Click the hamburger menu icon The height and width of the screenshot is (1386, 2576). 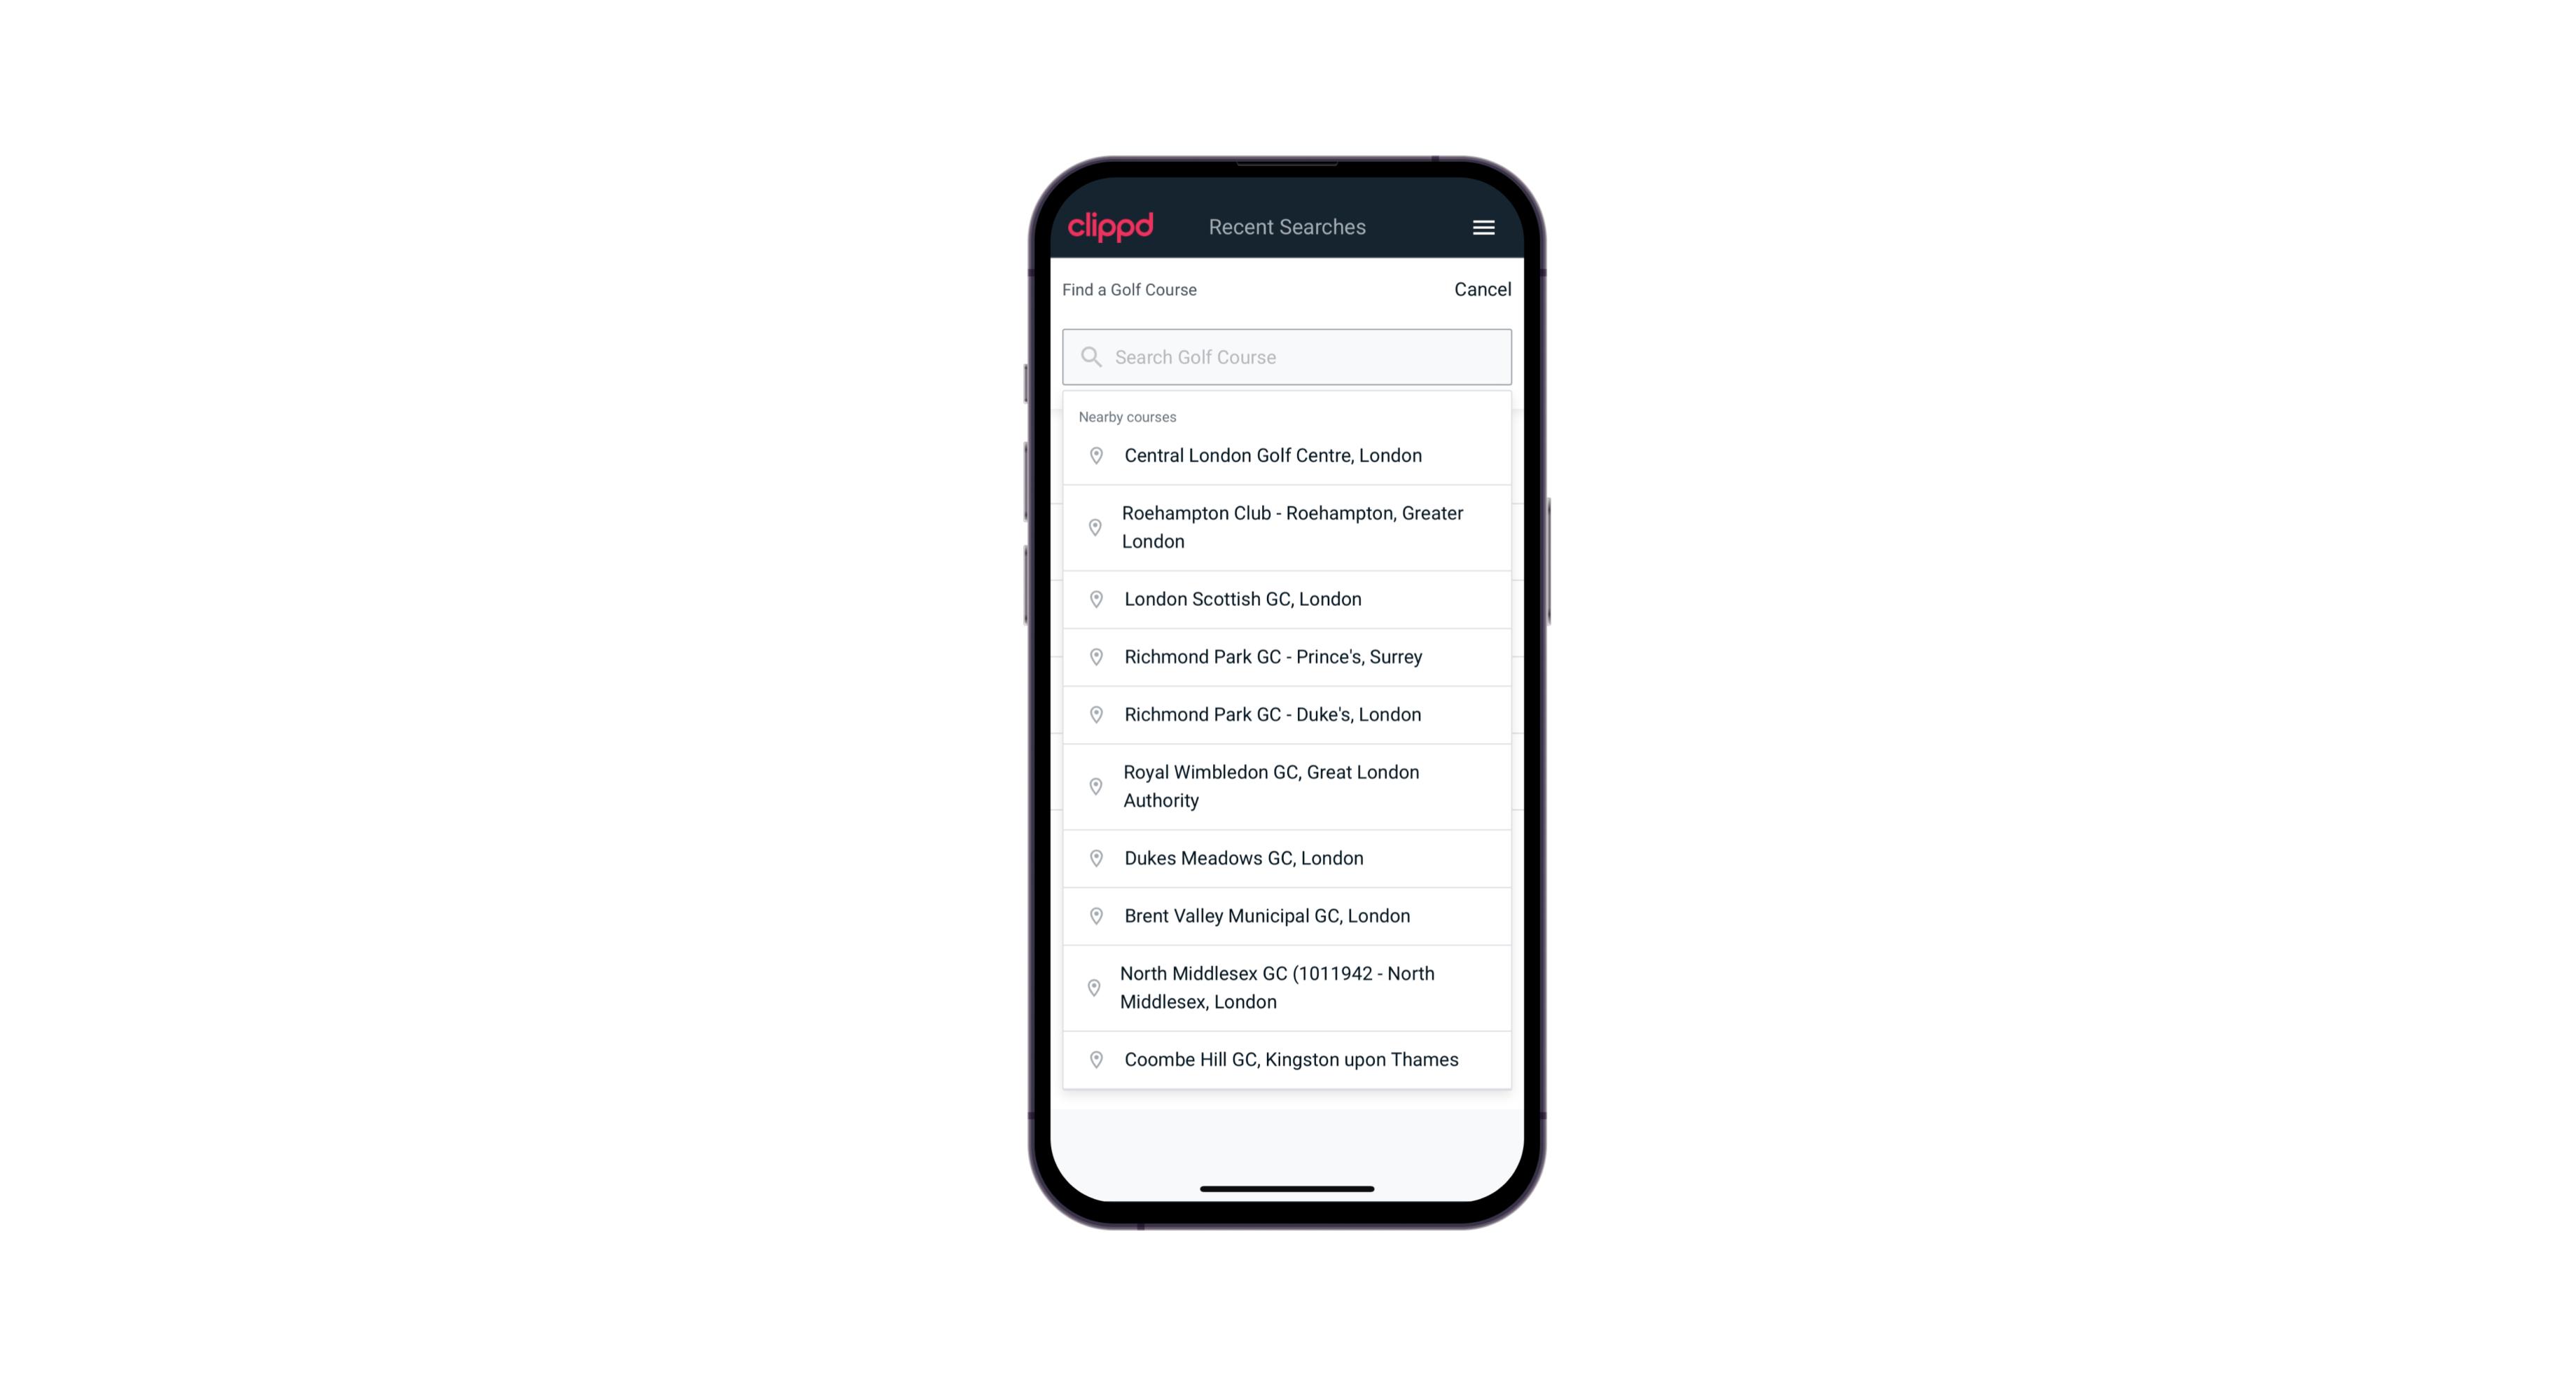(1483, 227)
